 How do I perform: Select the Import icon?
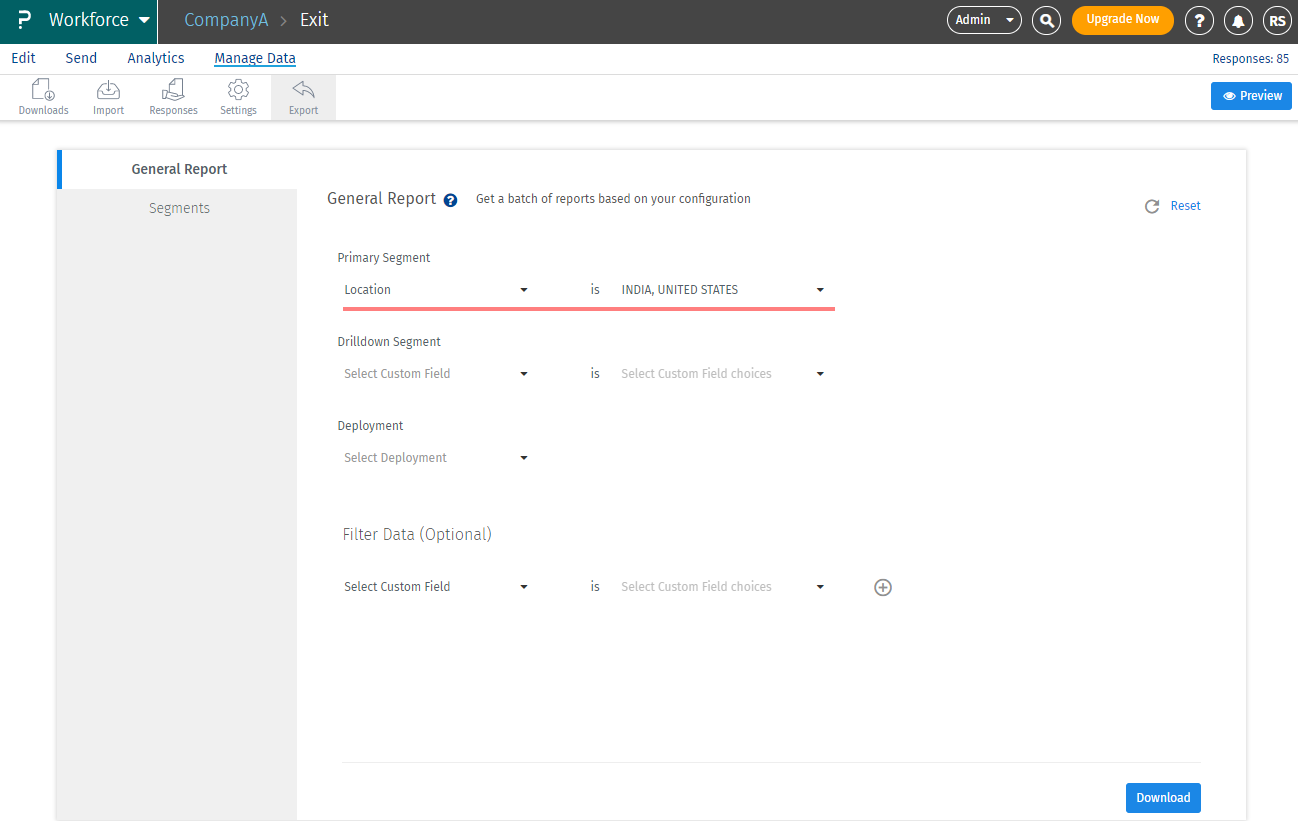click(x=108, y=96)
